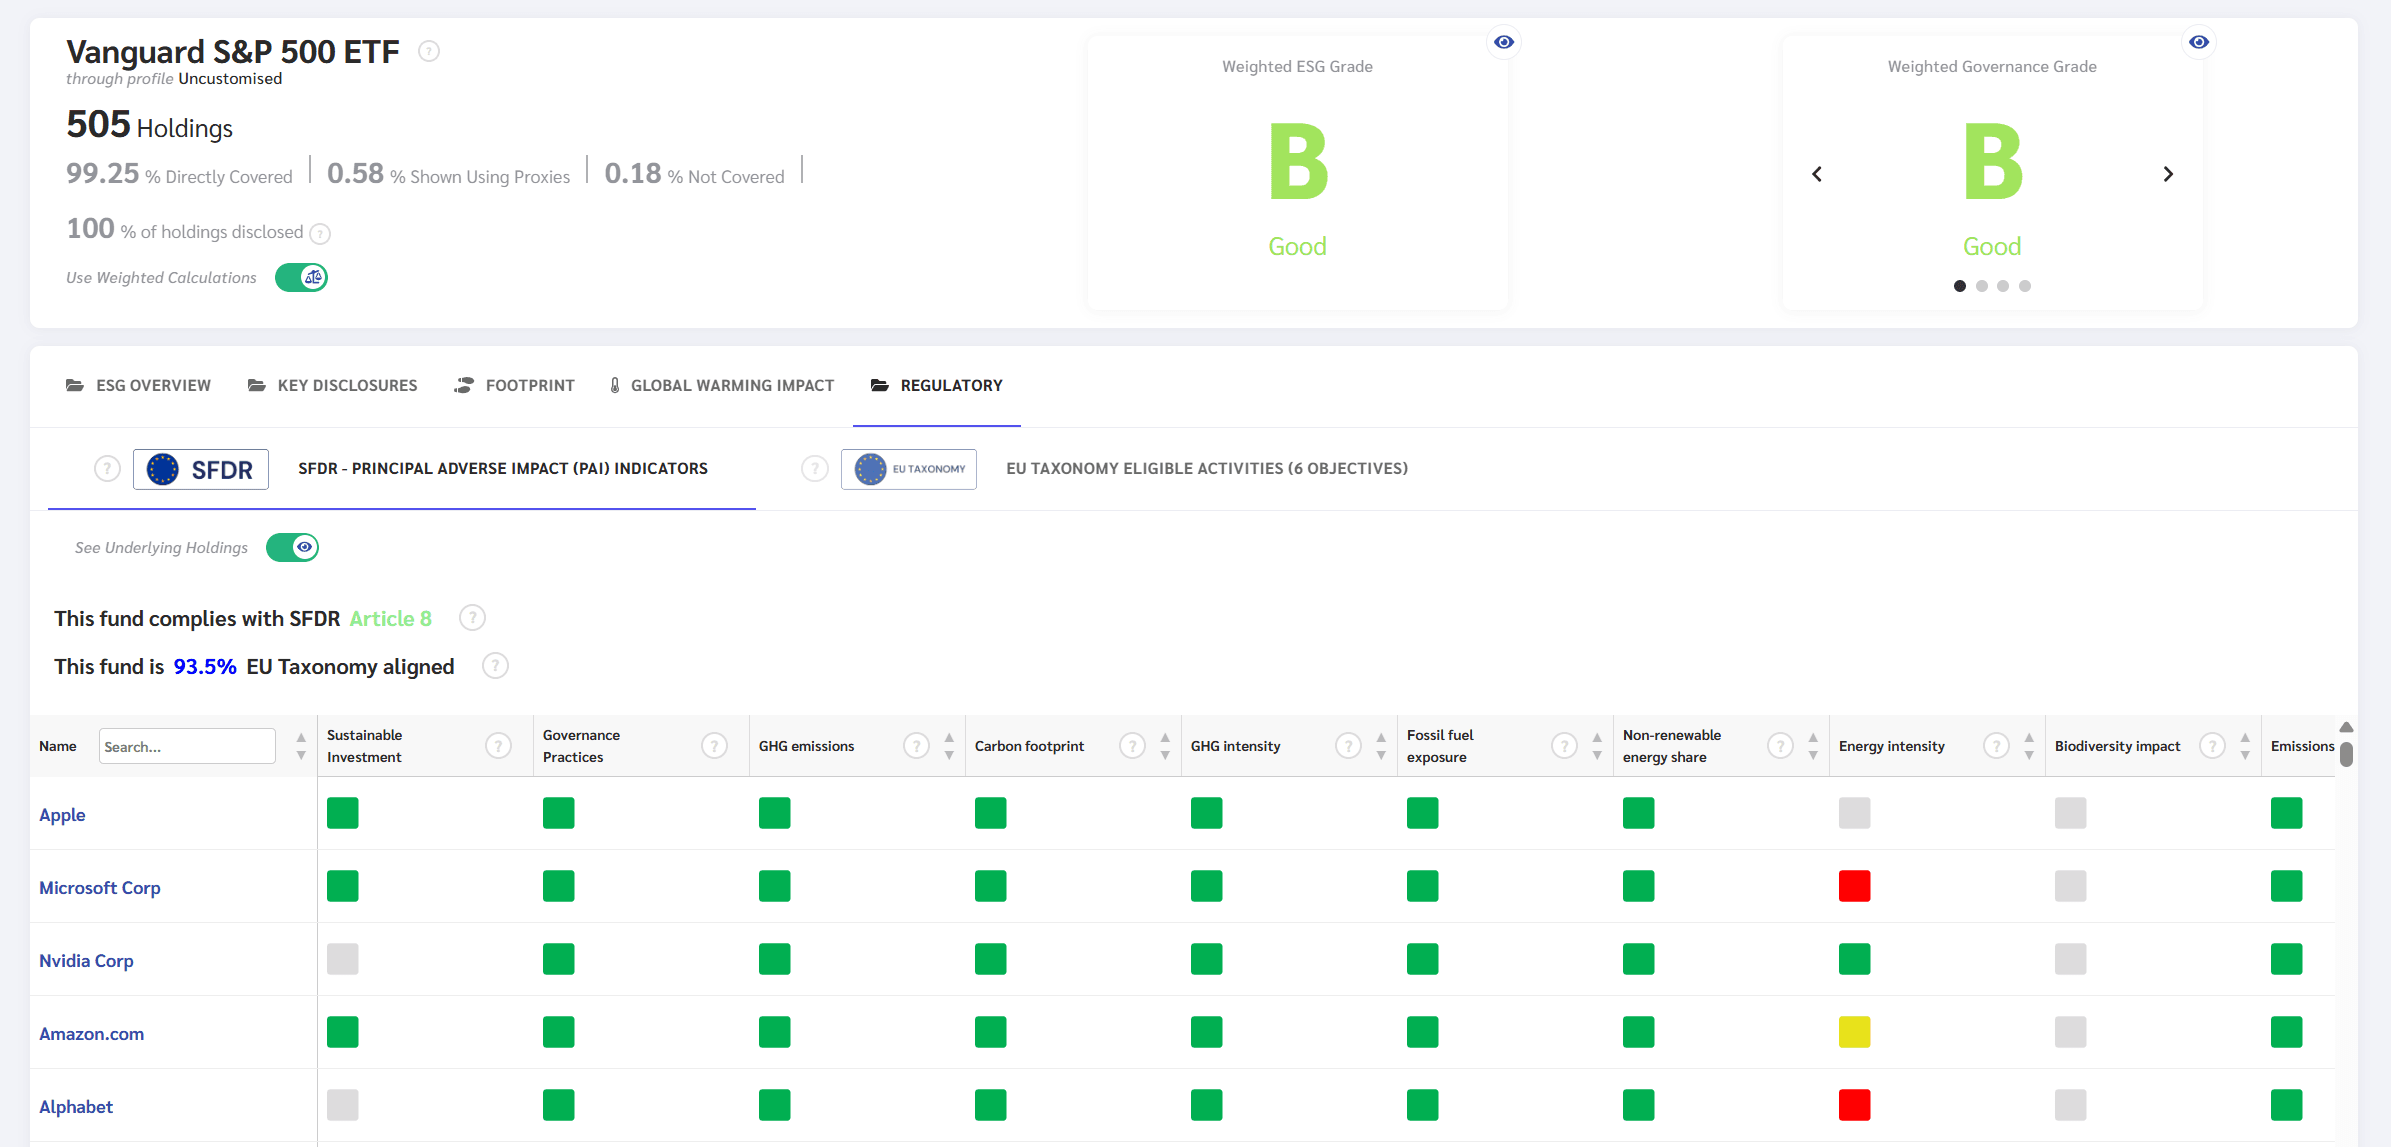Open help icon next to EU Taxonomy aligned
This screenshot has height=1147, width=2391.
click(x=495, y=666)
